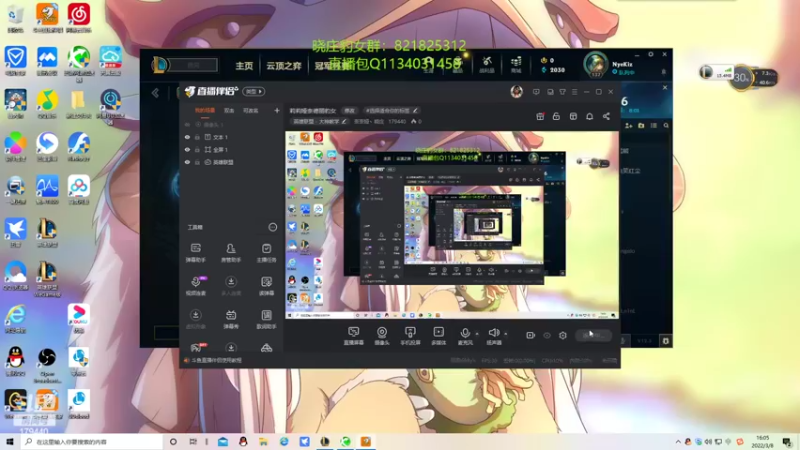
Task: Click the blue 2030 currency counter in League client
Action: 553,70
